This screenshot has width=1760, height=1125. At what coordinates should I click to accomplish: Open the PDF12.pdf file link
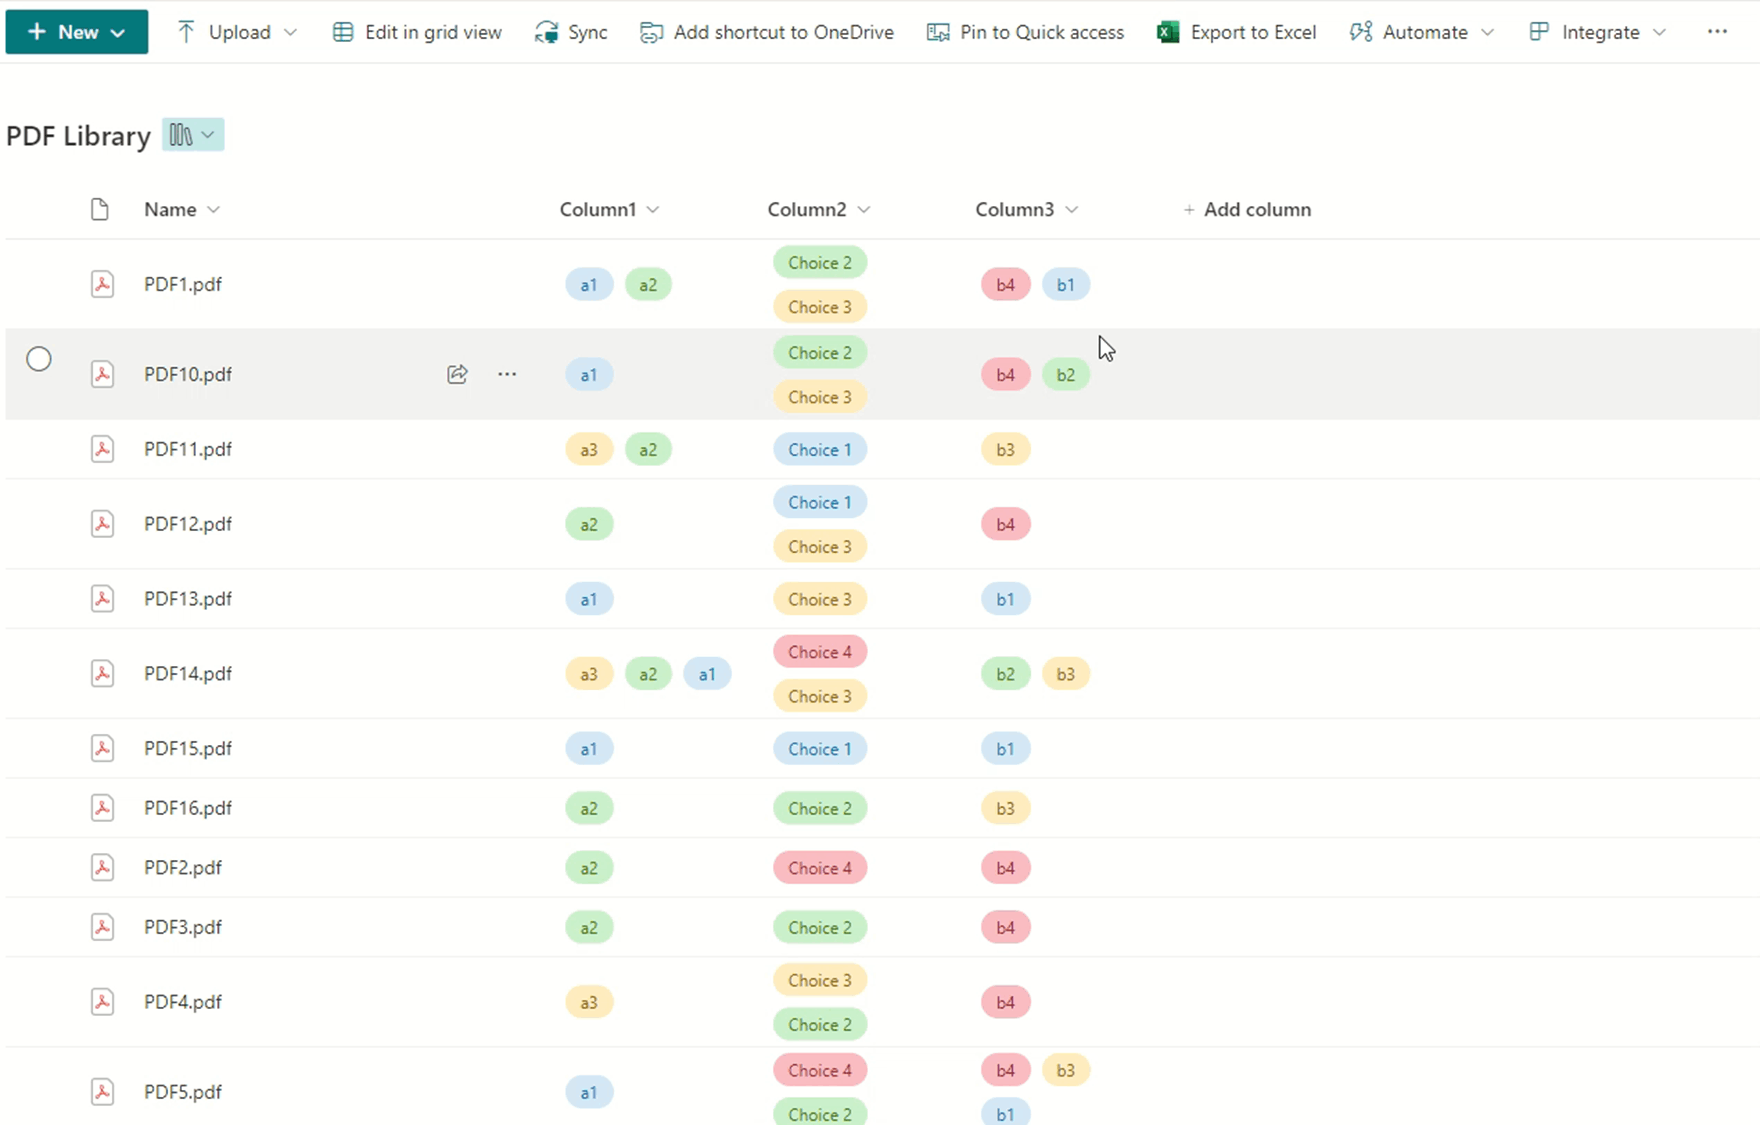[x=188, y=524]
